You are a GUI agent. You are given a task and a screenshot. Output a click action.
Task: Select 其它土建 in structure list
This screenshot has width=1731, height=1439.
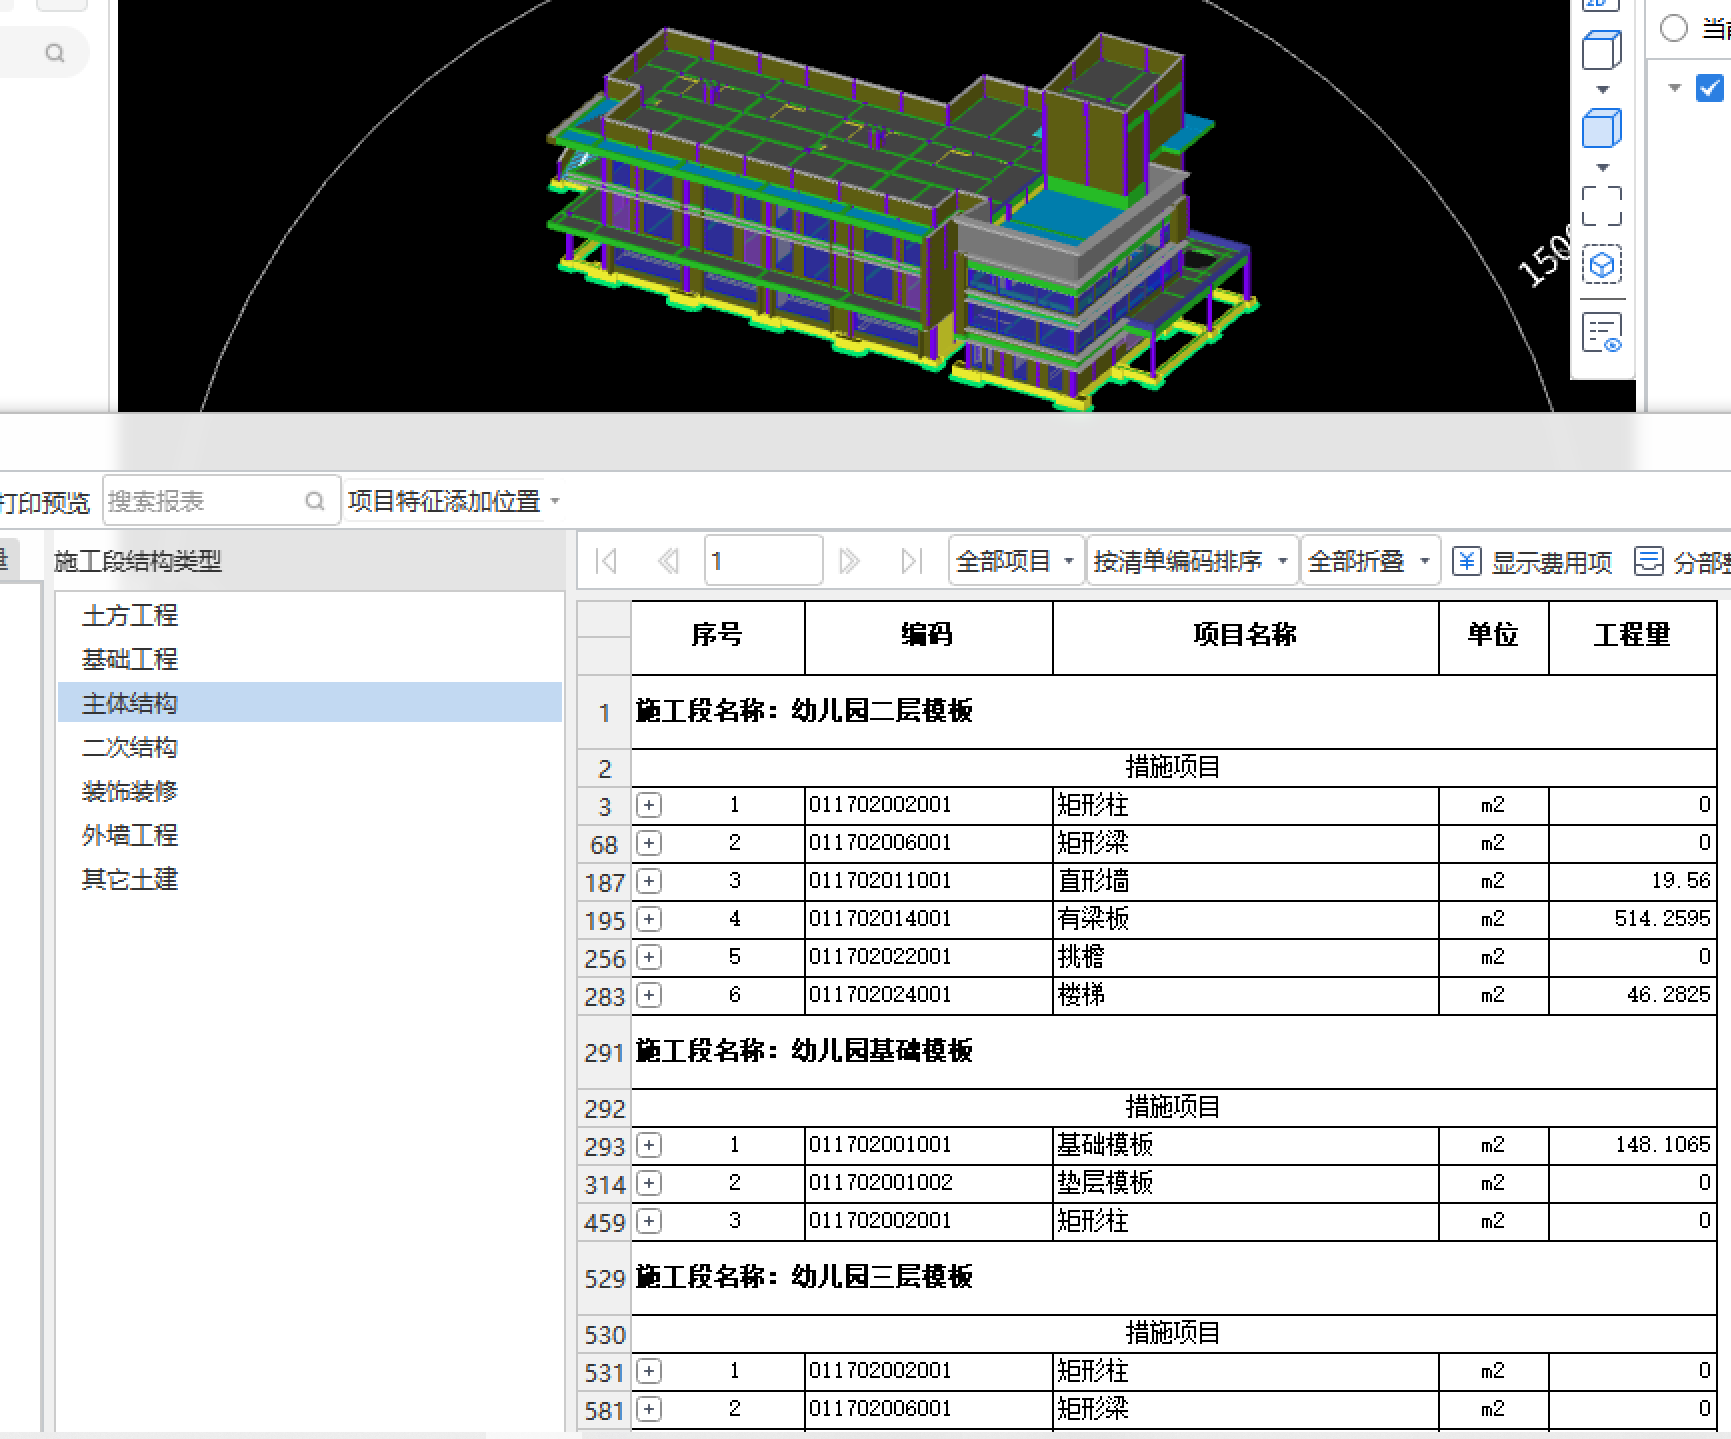(x=310, y=879)
